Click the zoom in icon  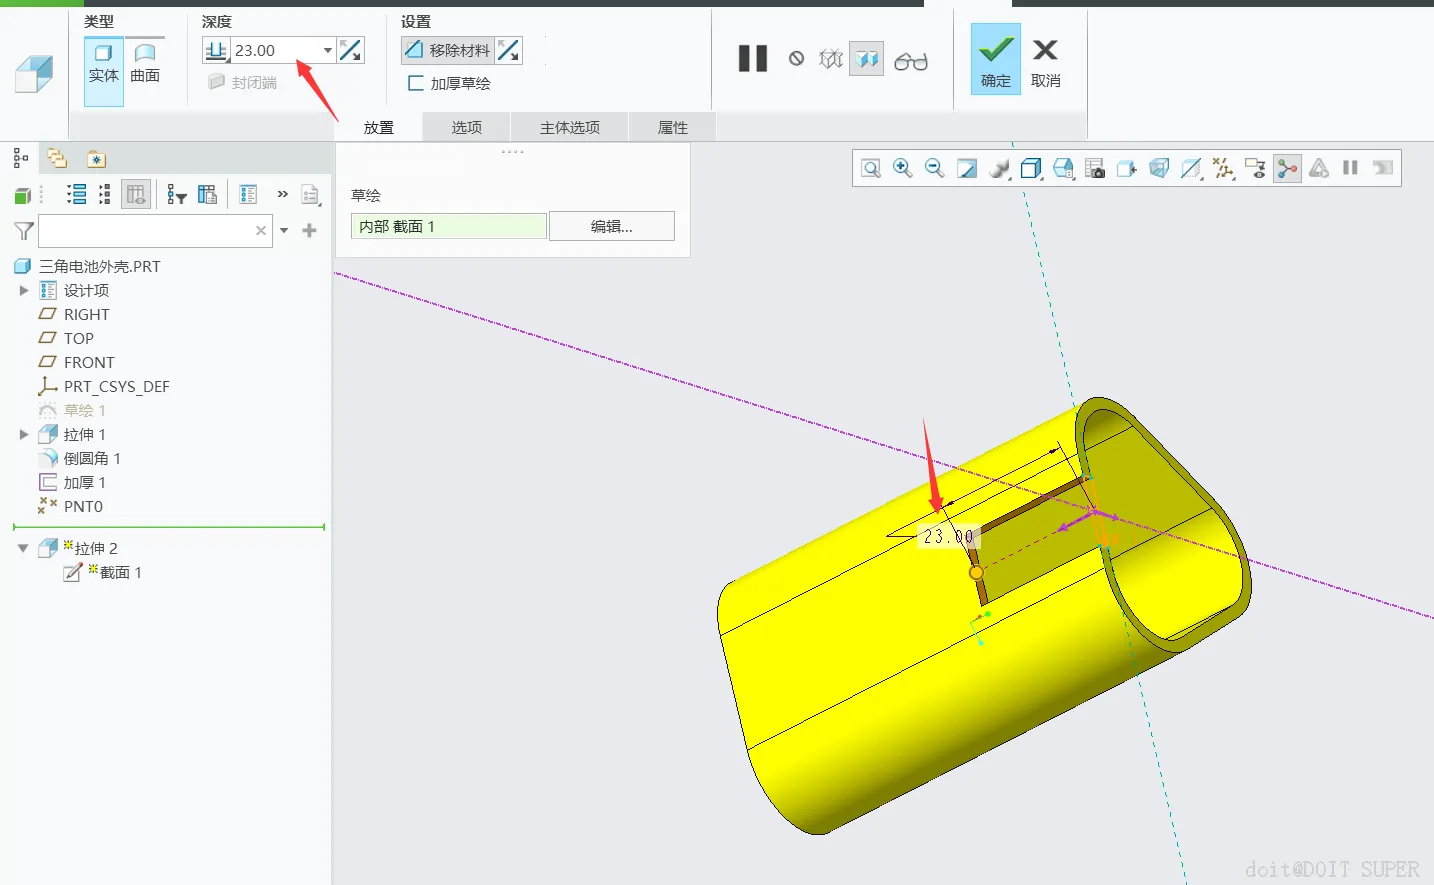click(x=902, y=168)
